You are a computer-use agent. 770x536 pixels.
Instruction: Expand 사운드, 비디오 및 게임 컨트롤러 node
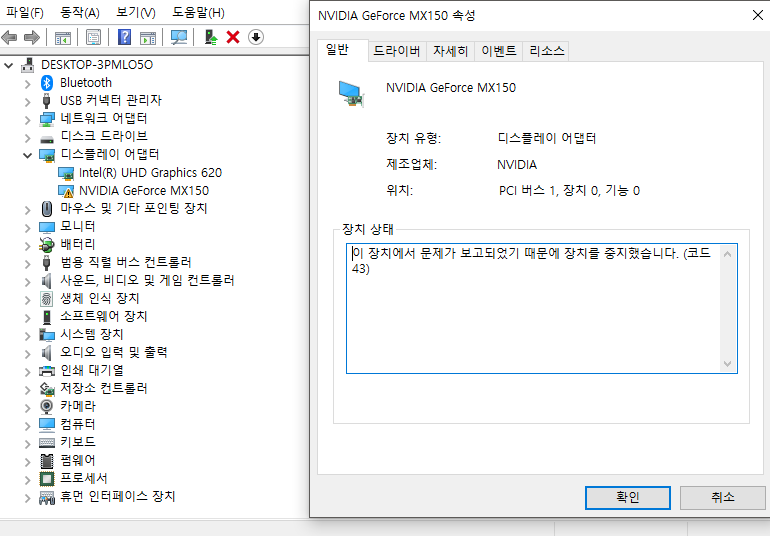pyautogui.click(x=28, y=281)
